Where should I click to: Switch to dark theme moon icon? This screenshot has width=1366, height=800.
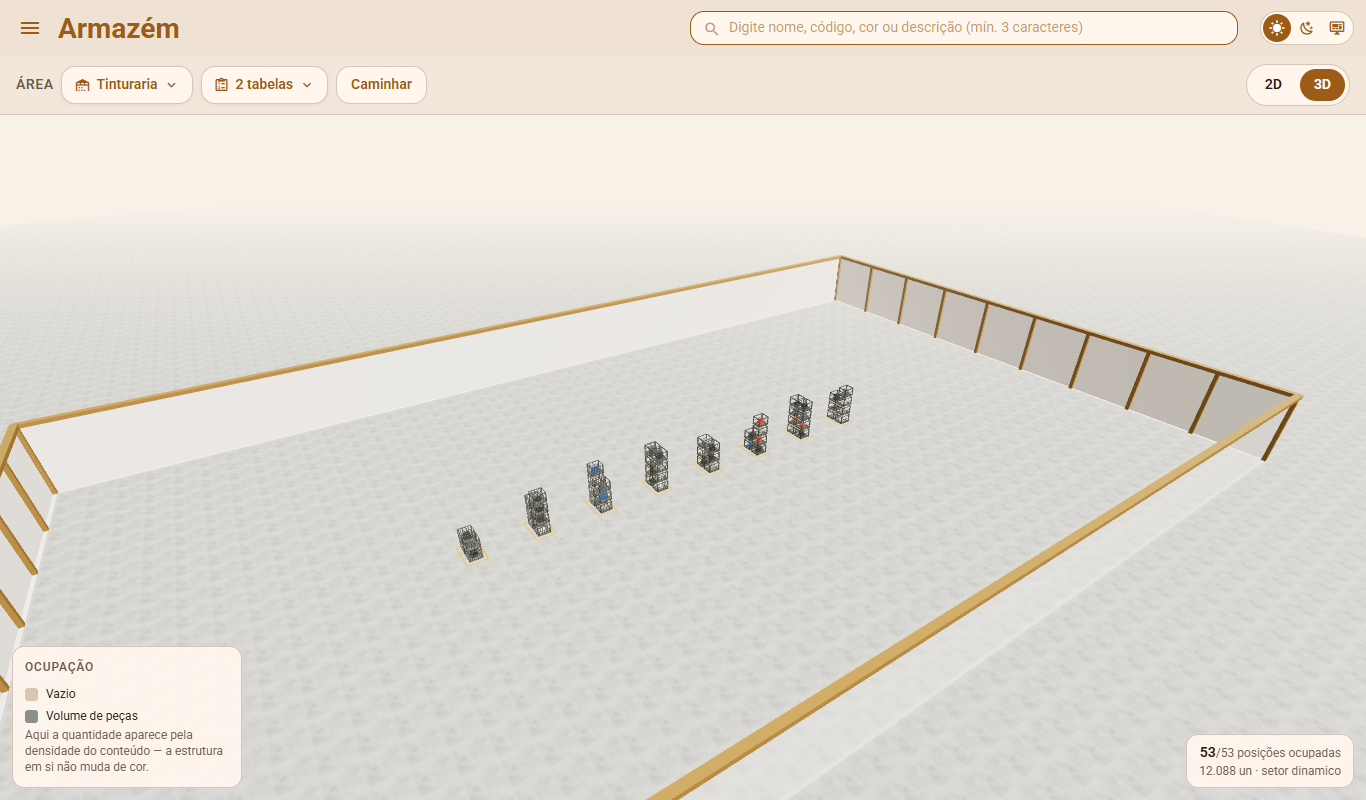(x=1307, y=28)
